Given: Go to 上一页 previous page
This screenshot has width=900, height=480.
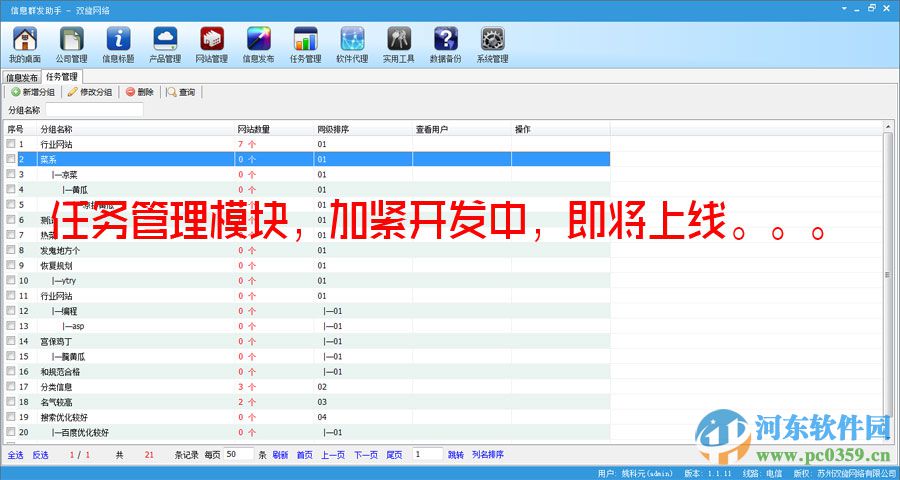Looking at the screenshot, I should 333,455.
